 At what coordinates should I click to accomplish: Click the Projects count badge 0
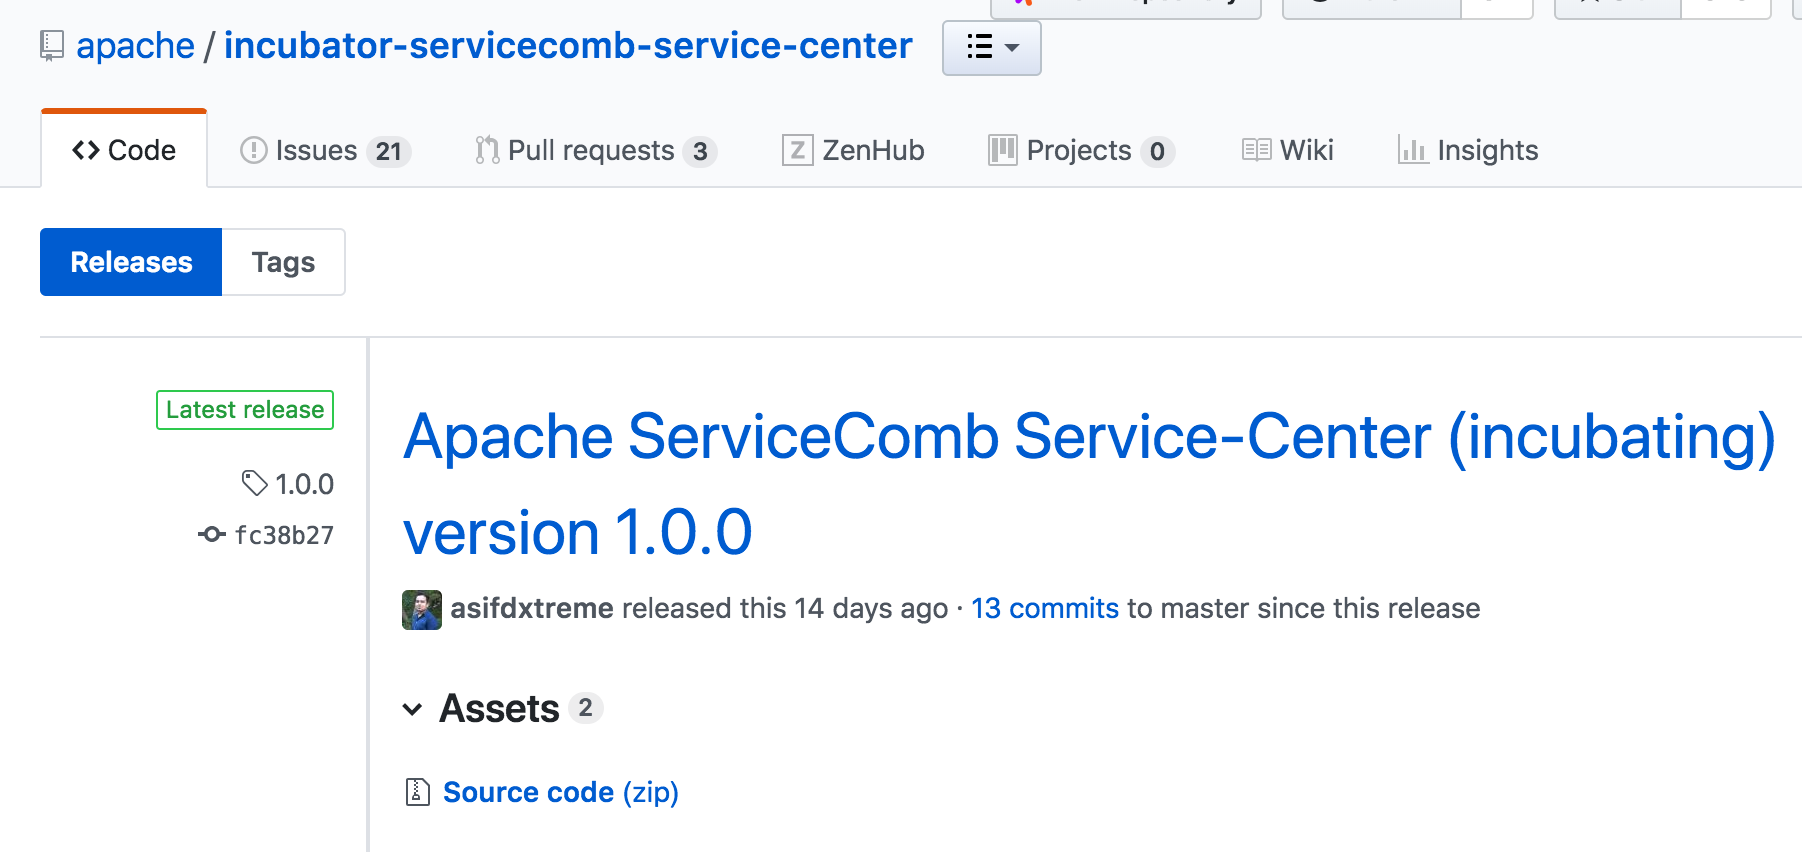[x=1157, y=152]
